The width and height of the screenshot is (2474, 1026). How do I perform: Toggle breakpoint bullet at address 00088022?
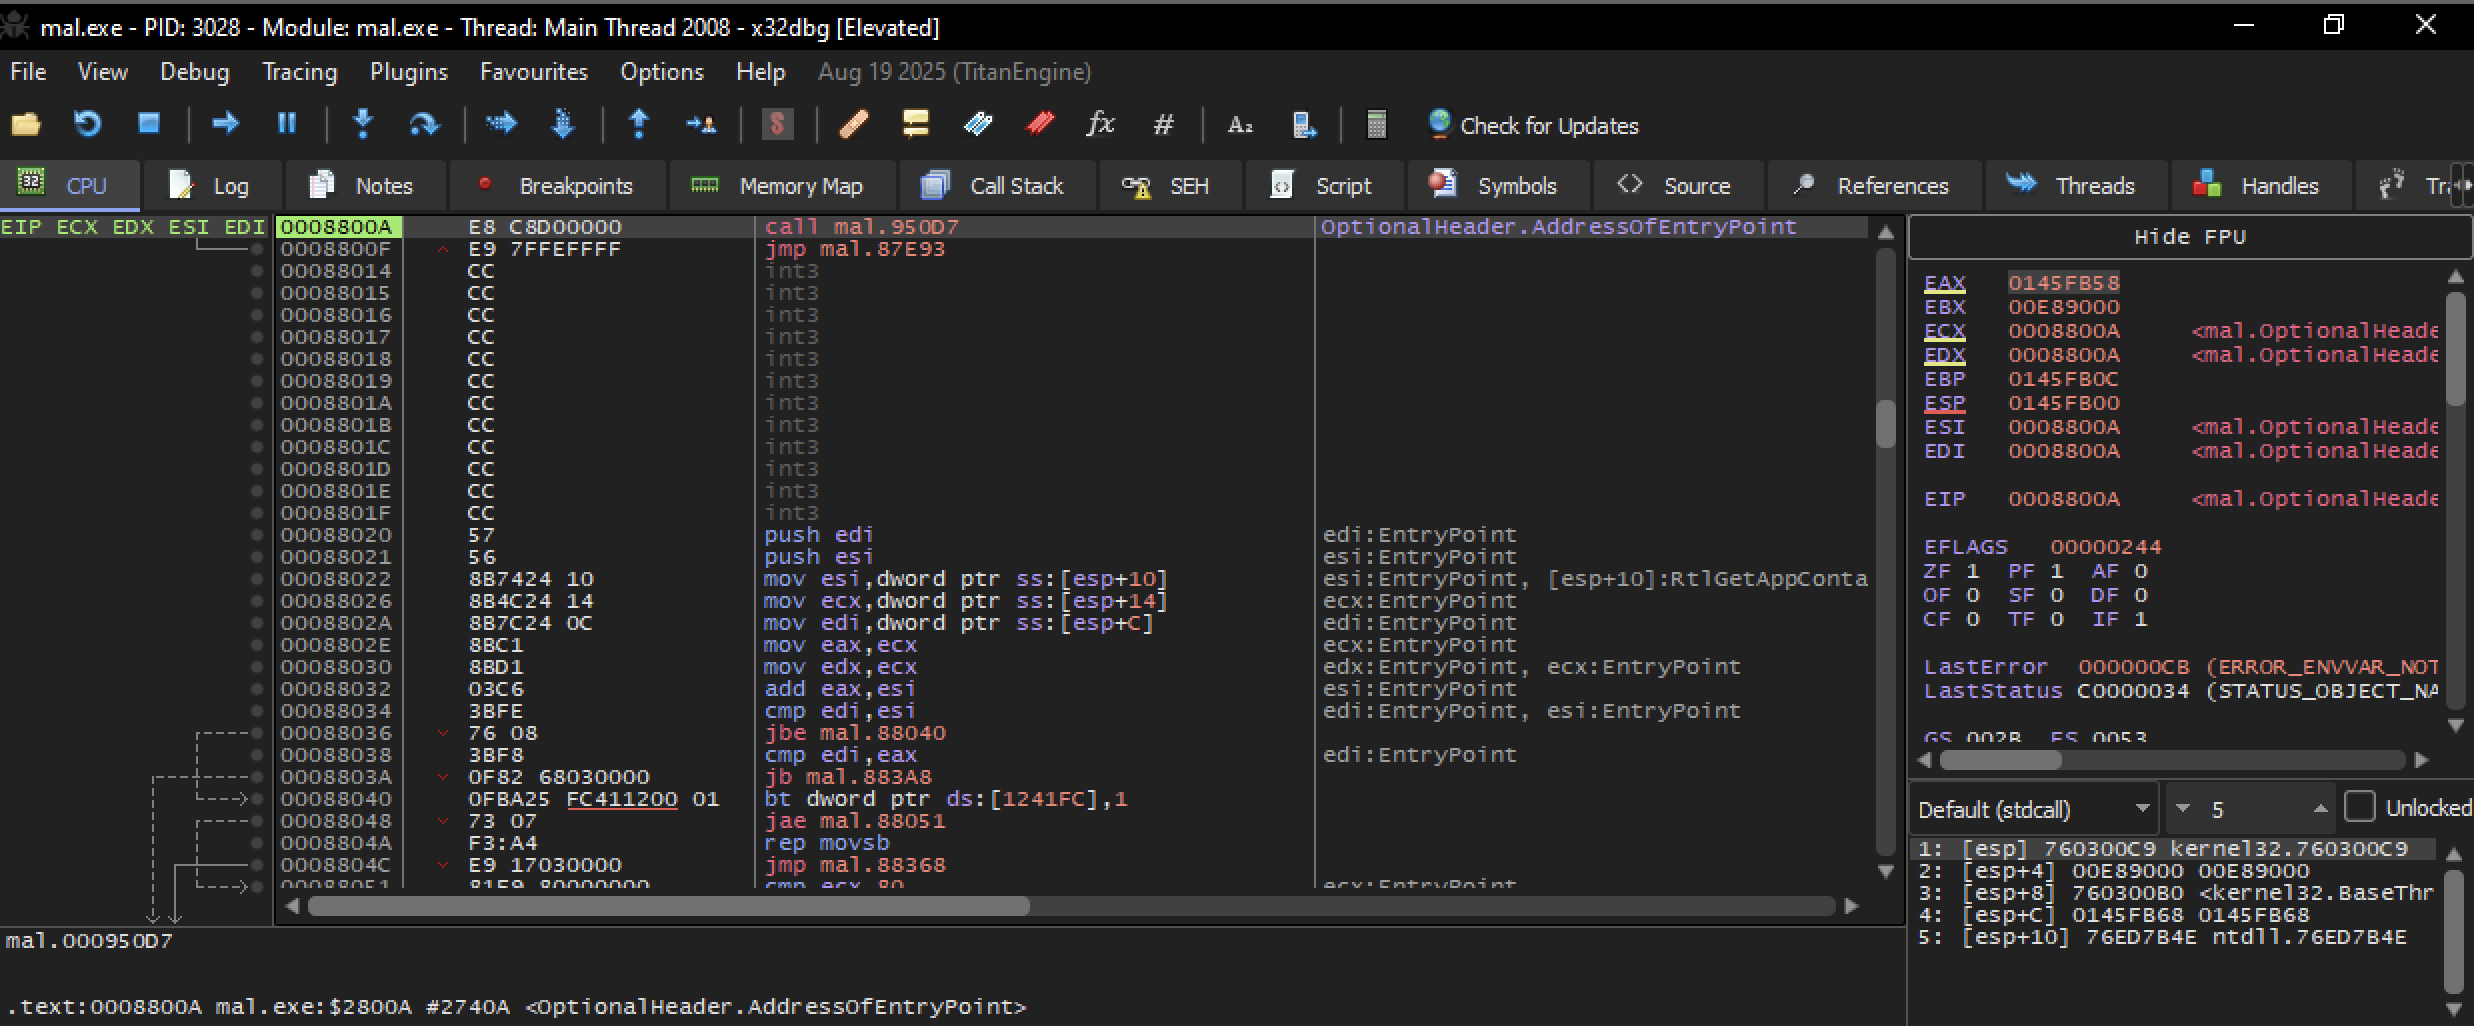point(257,579)
